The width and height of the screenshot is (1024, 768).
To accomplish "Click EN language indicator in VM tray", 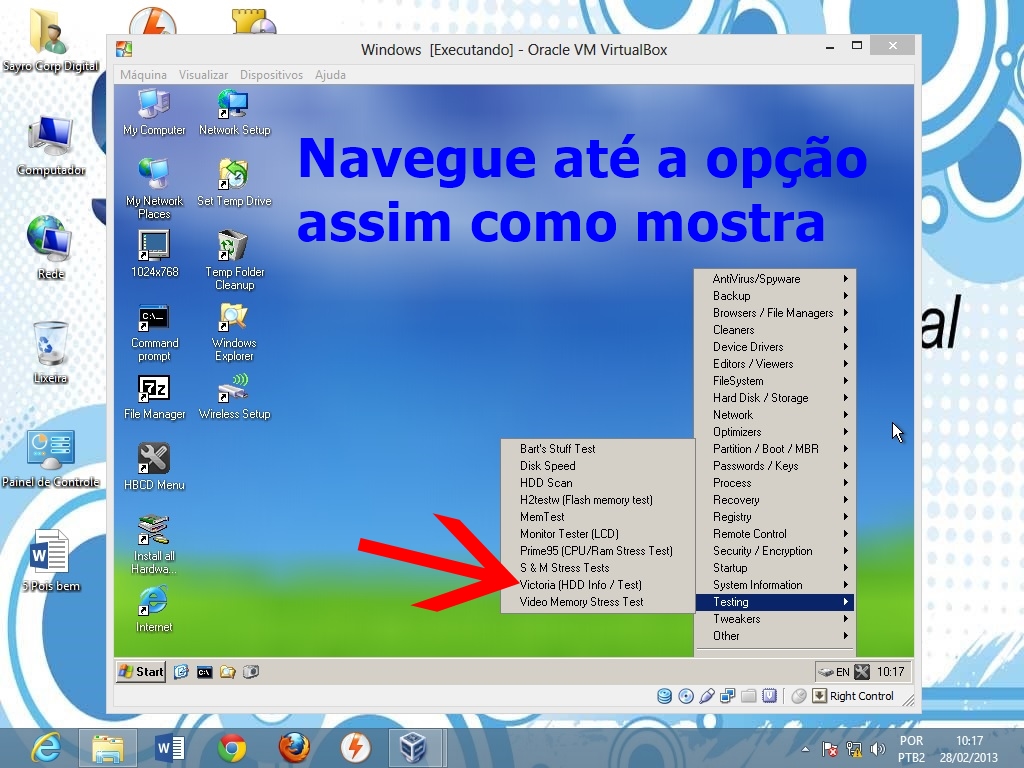I will 842,672.
